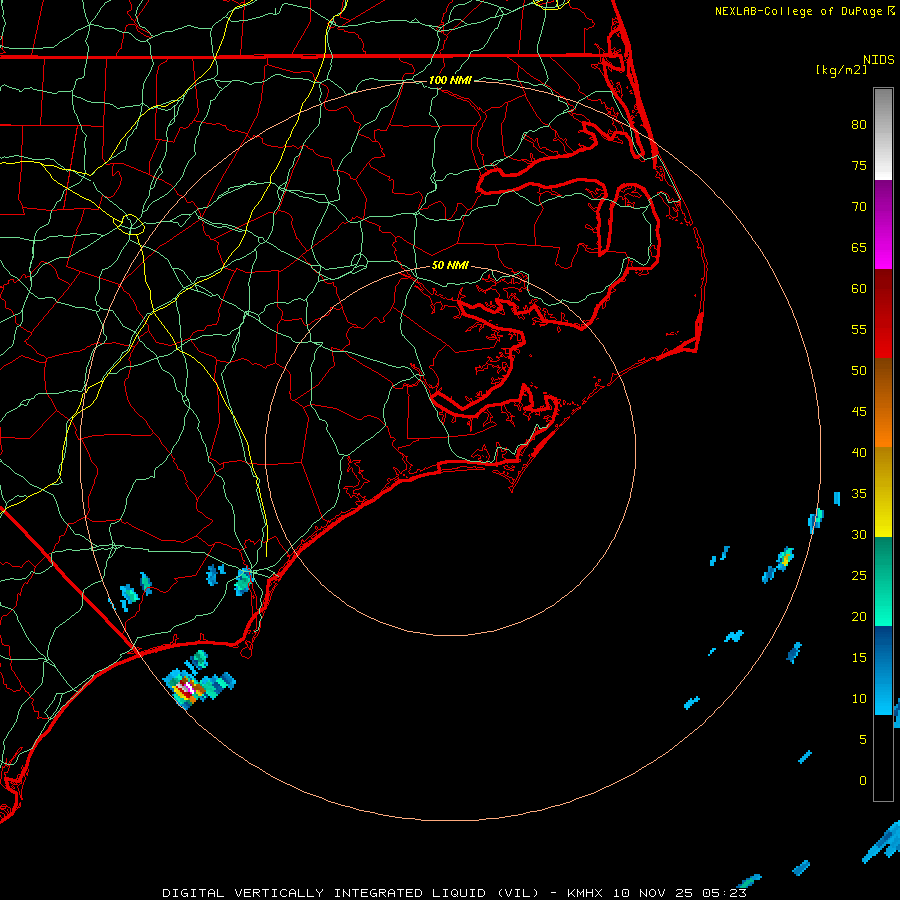
Task: Click the 40 scale value
Action: 859,452
